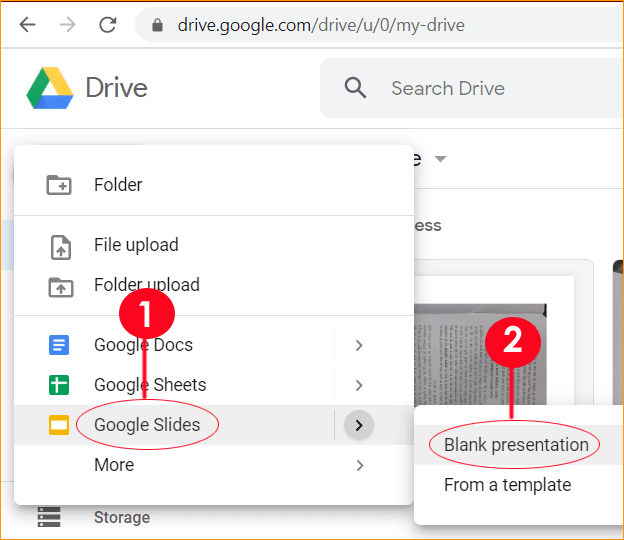This screenshot has height=540, width=624.
Task: Reload the page with the refresh icon
Action: pos(107,25)
